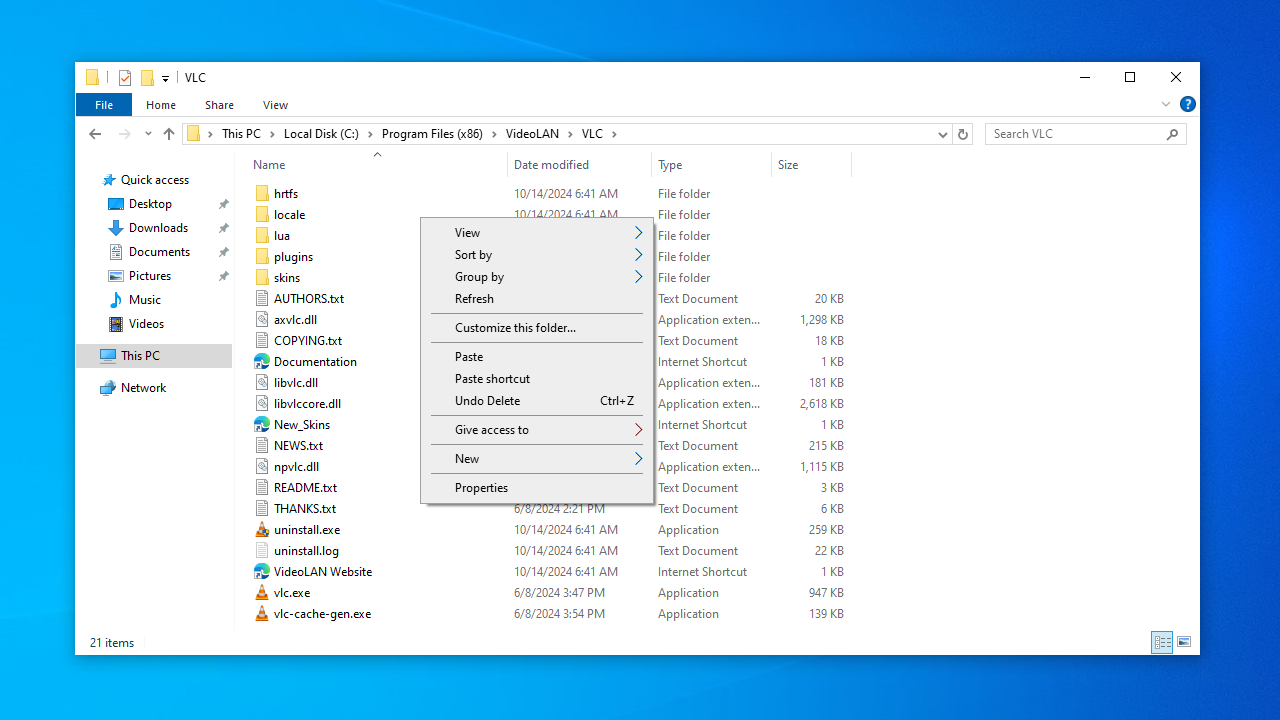Click the Downloads icon in Quick access
This screenshot has height=720, width=1280.
(x=116, y=228)
